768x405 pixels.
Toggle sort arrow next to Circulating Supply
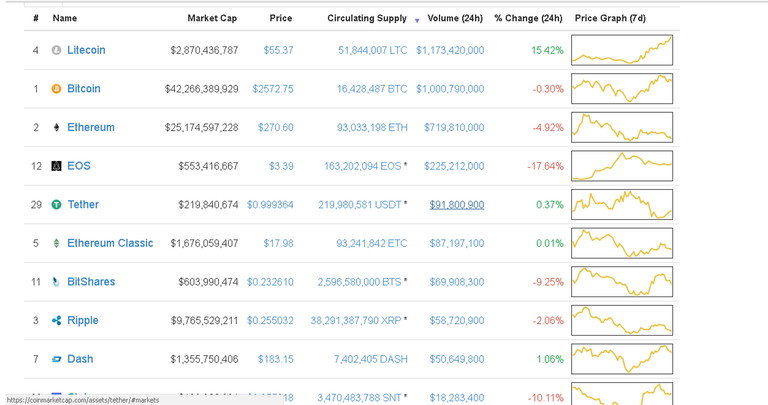pyautogui.click(x=417, y=20)
